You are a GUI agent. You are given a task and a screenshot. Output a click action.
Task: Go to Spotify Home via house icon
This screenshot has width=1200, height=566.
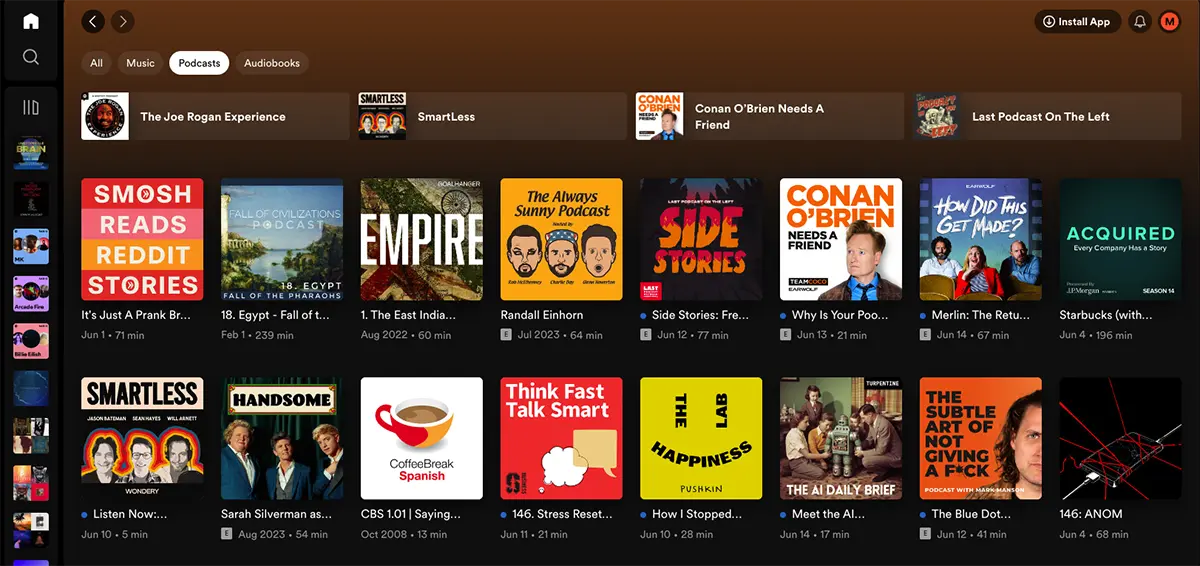31,21
